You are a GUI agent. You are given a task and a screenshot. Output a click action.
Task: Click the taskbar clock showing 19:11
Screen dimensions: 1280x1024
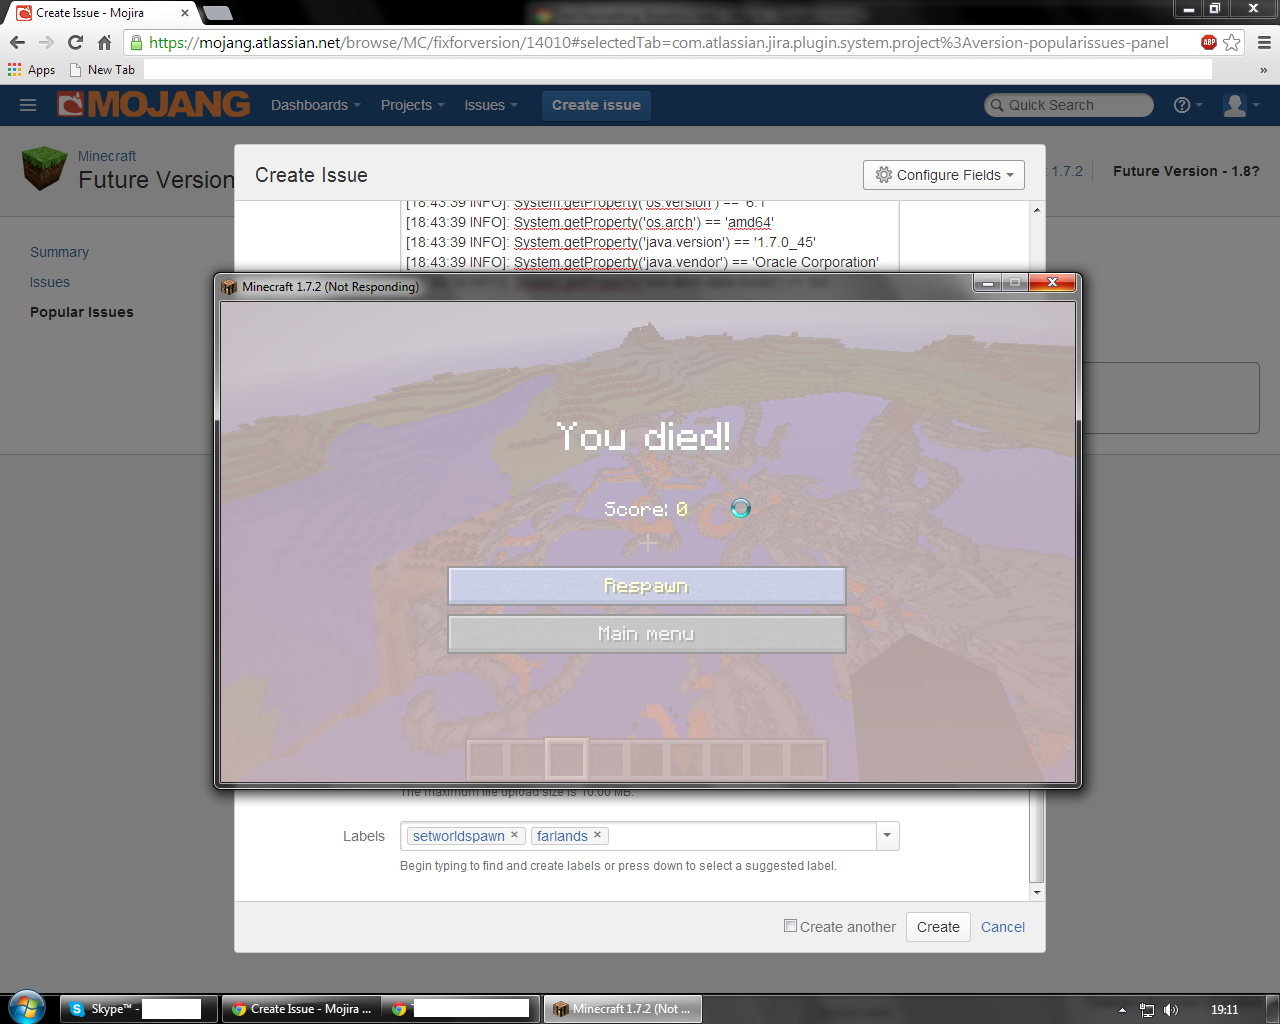tap(1224, 1010)
